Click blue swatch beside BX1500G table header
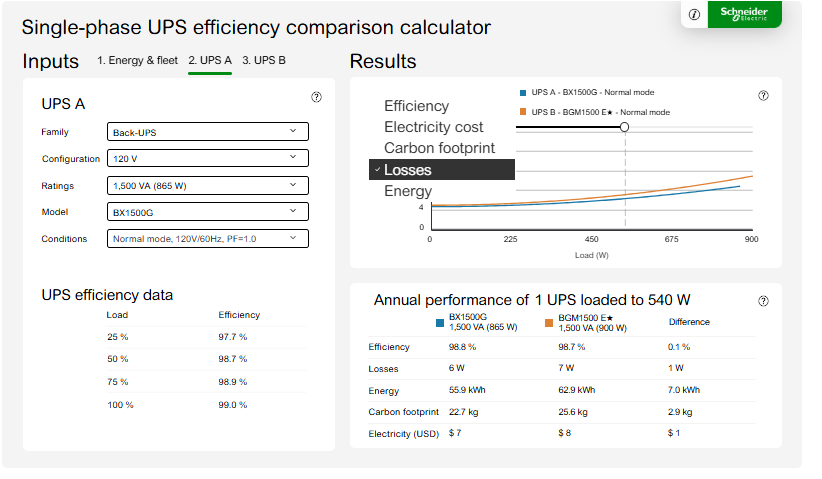822x479 pixels. pyautogui.click(x=440, y=323)
